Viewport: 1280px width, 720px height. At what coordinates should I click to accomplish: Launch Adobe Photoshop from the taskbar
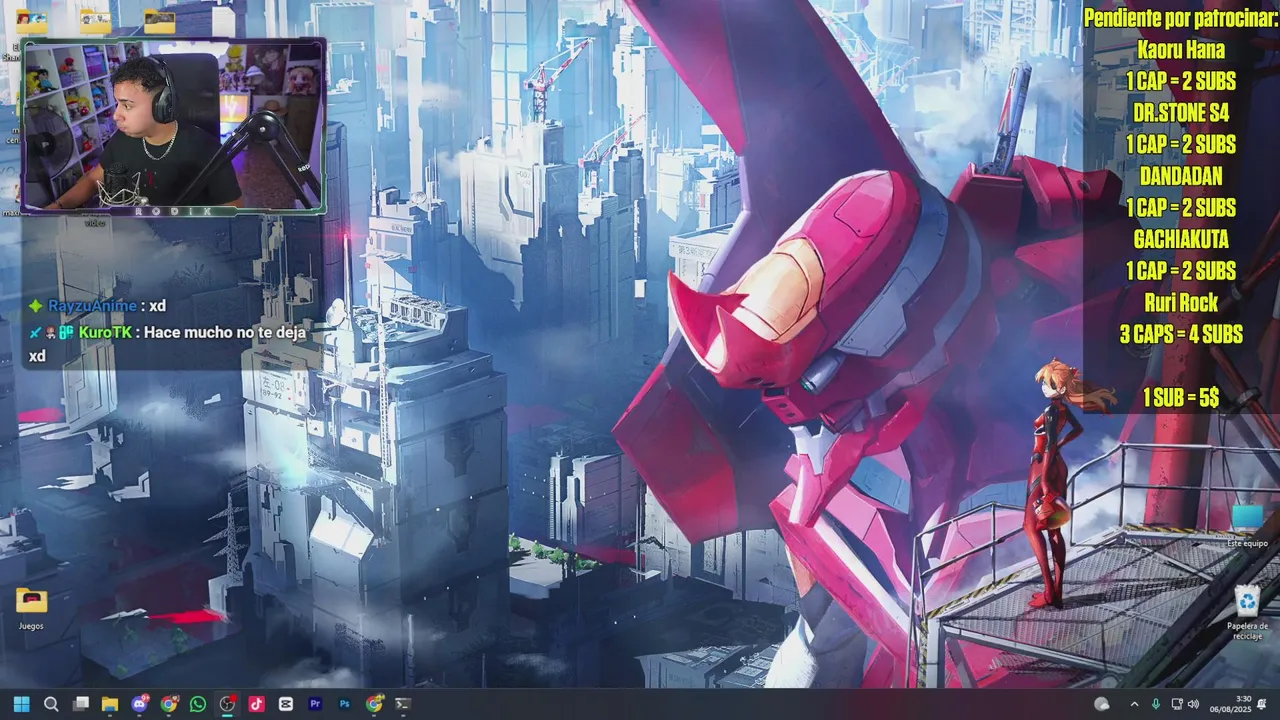pyautogui.click(x=345, y=704)
